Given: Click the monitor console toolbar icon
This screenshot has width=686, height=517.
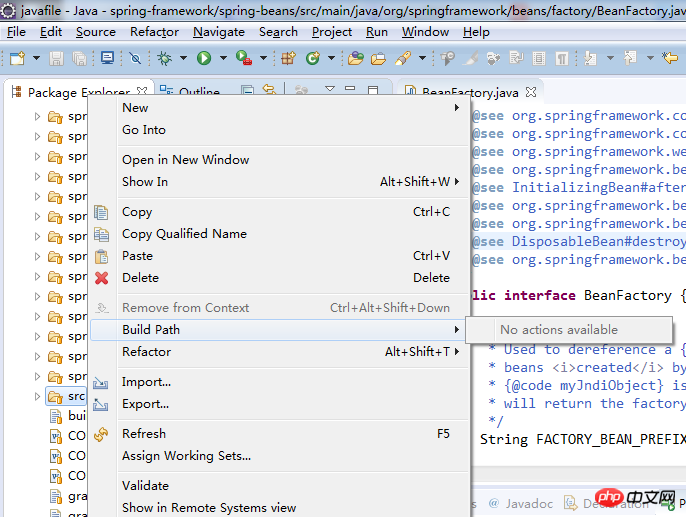Looking at the screenshot, I should coord(107,58).
